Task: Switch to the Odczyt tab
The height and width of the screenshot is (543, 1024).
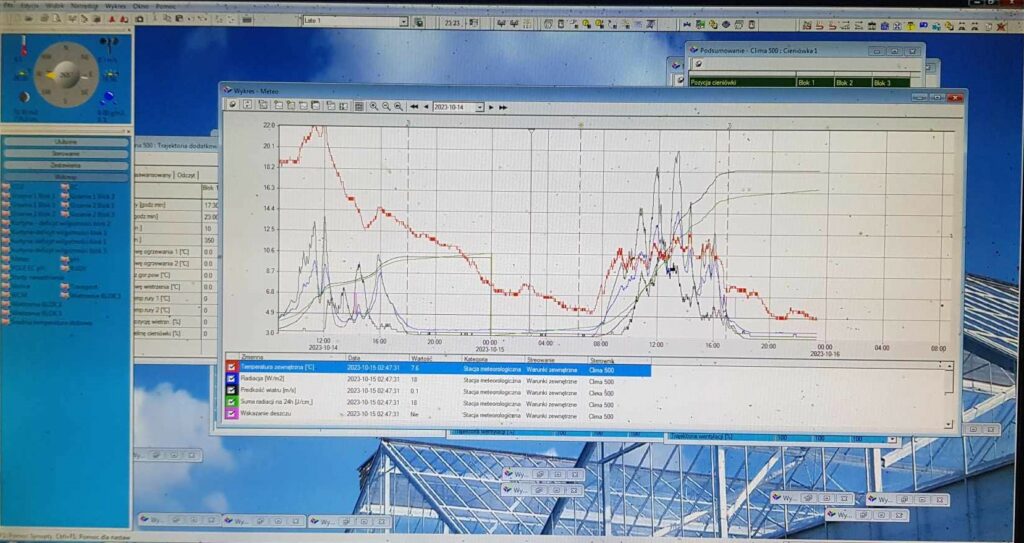Action: 186,174
